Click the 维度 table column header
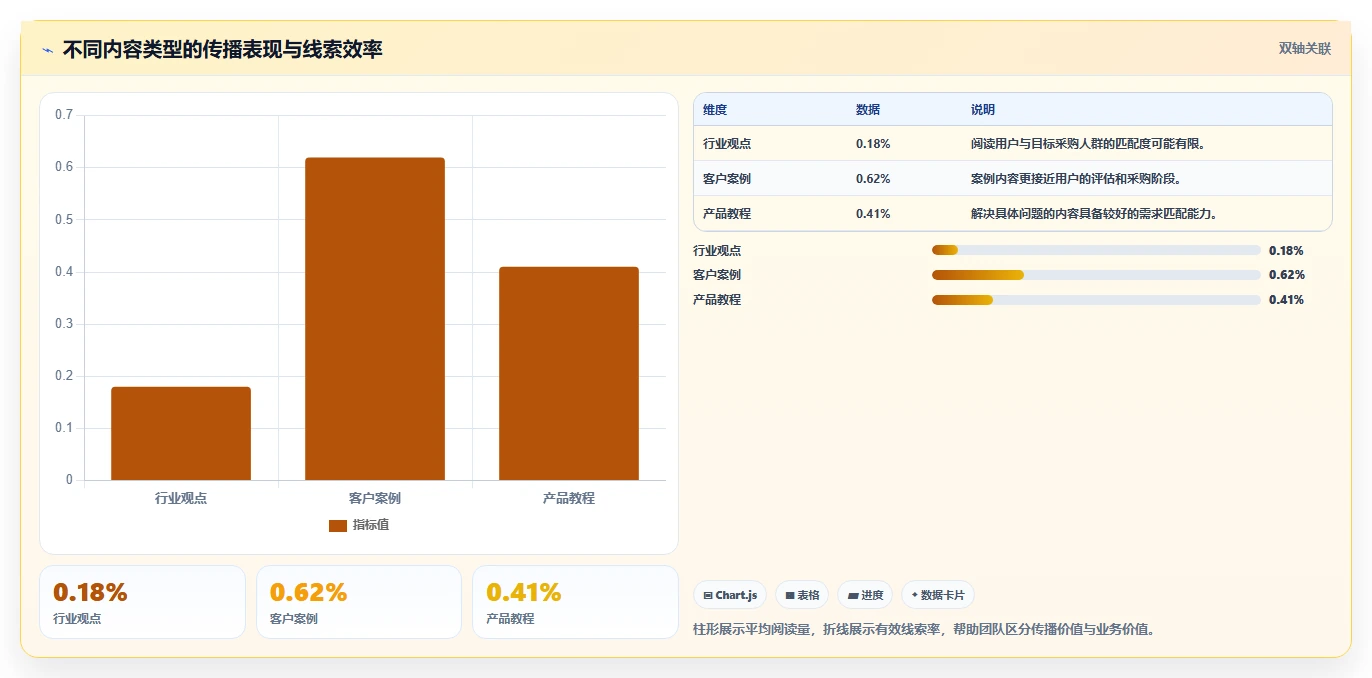This screenshot has width=1372, height=678. coord(715,110)
